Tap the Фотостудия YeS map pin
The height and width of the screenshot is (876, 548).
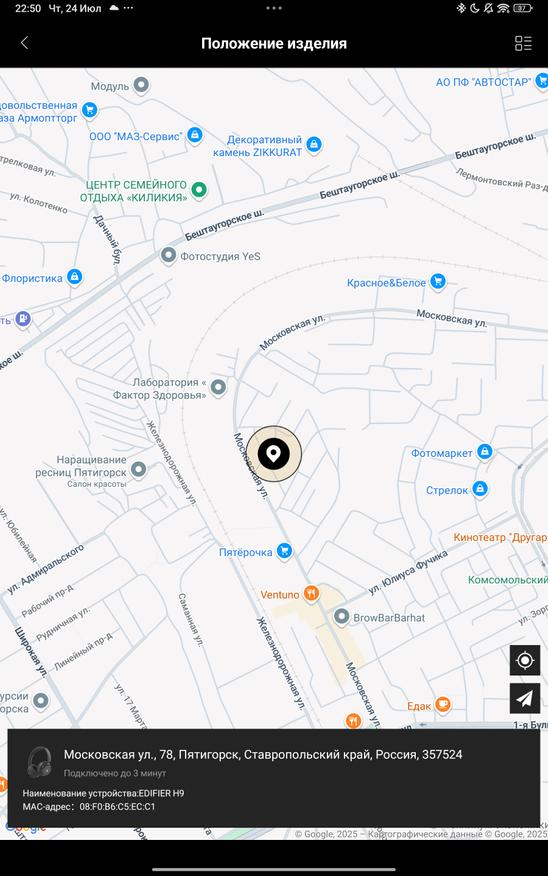tap(168, 256)
